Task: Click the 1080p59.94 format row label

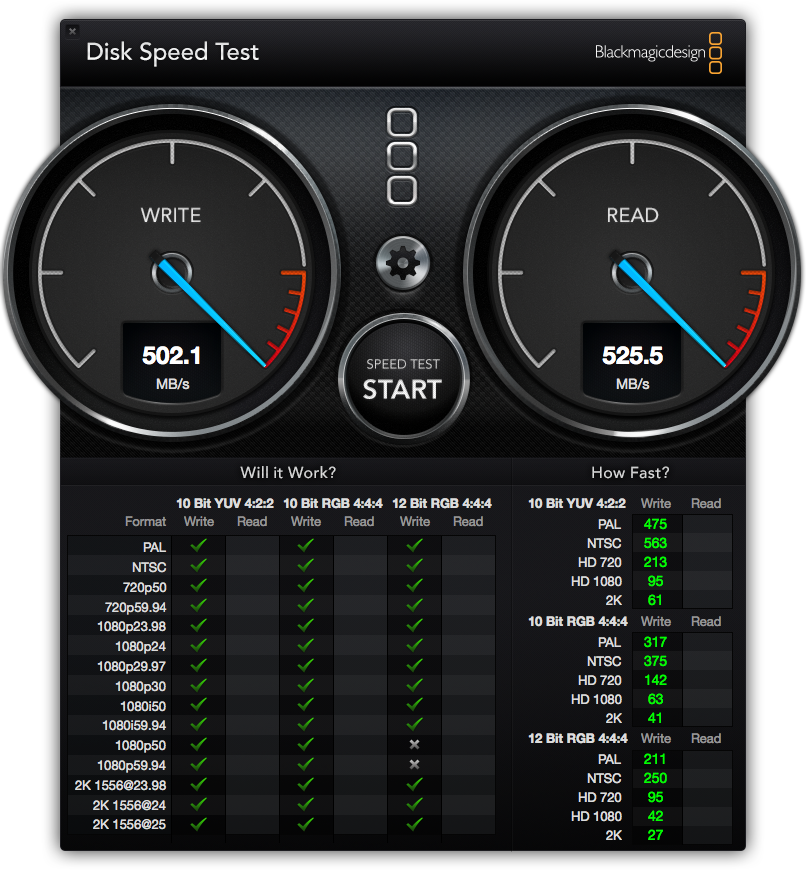Action: [131, 766]
